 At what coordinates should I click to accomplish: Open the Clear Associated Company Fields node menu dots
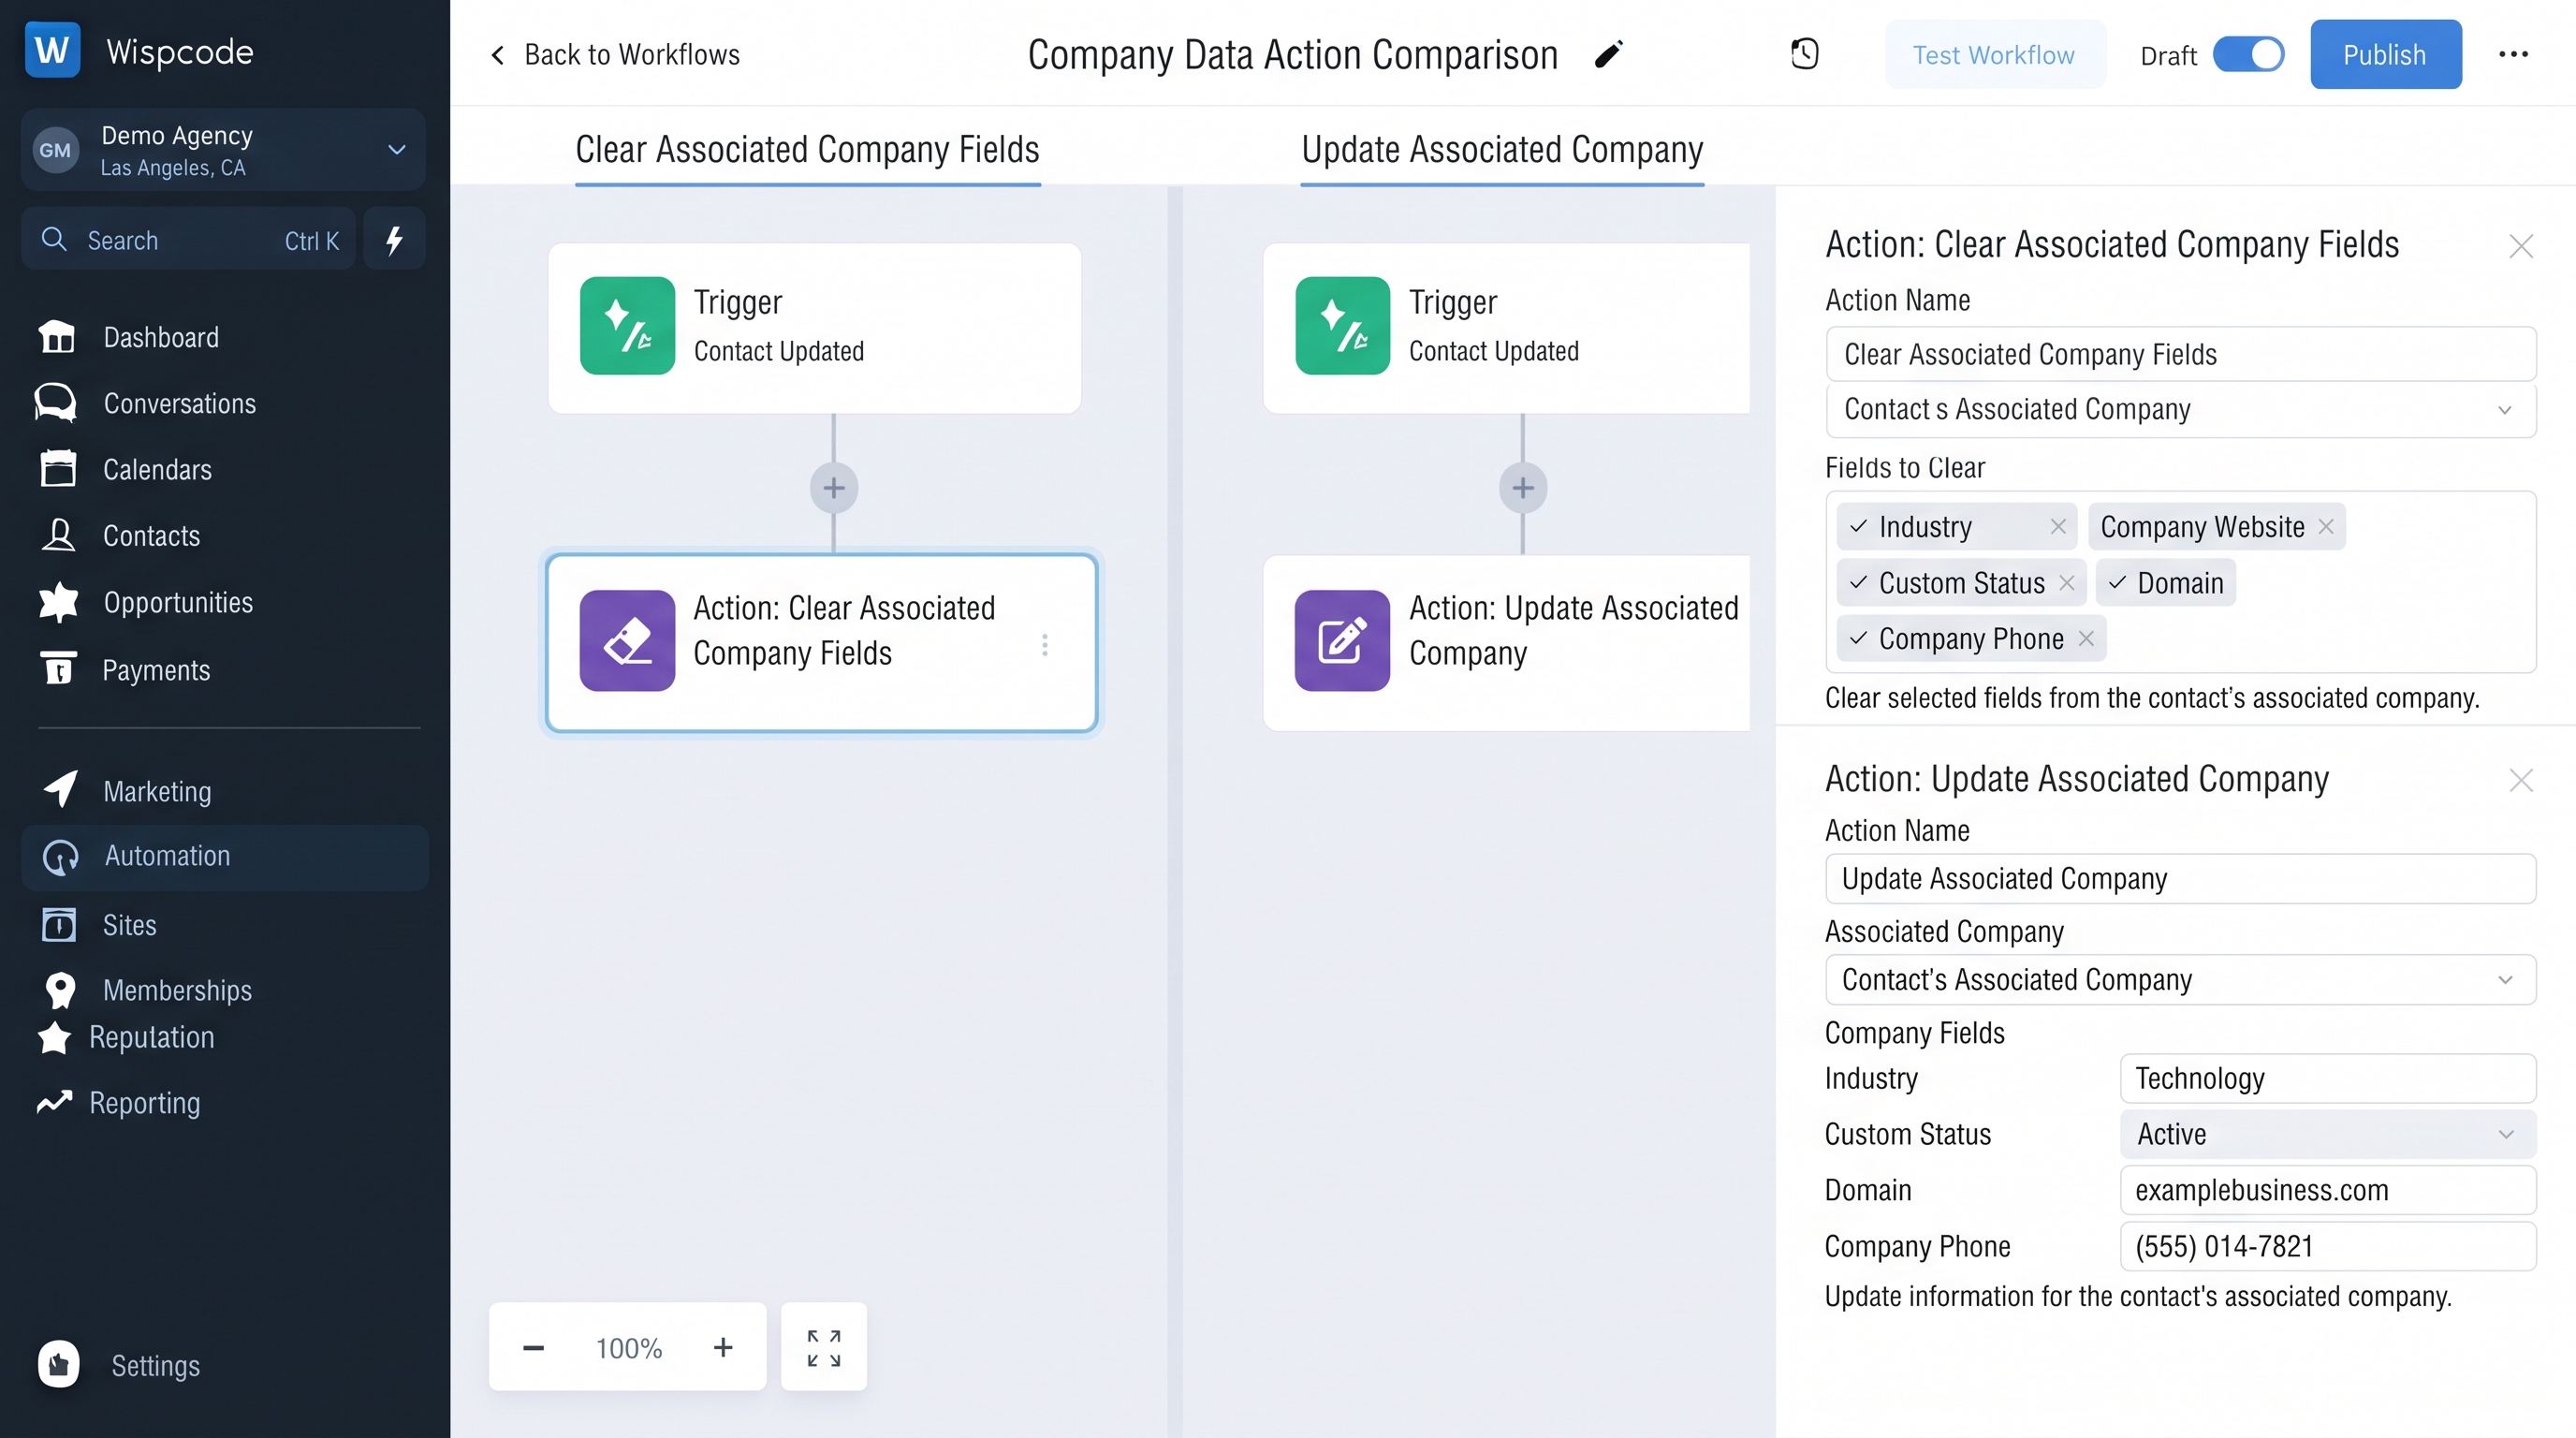[x=1045, y=645]
